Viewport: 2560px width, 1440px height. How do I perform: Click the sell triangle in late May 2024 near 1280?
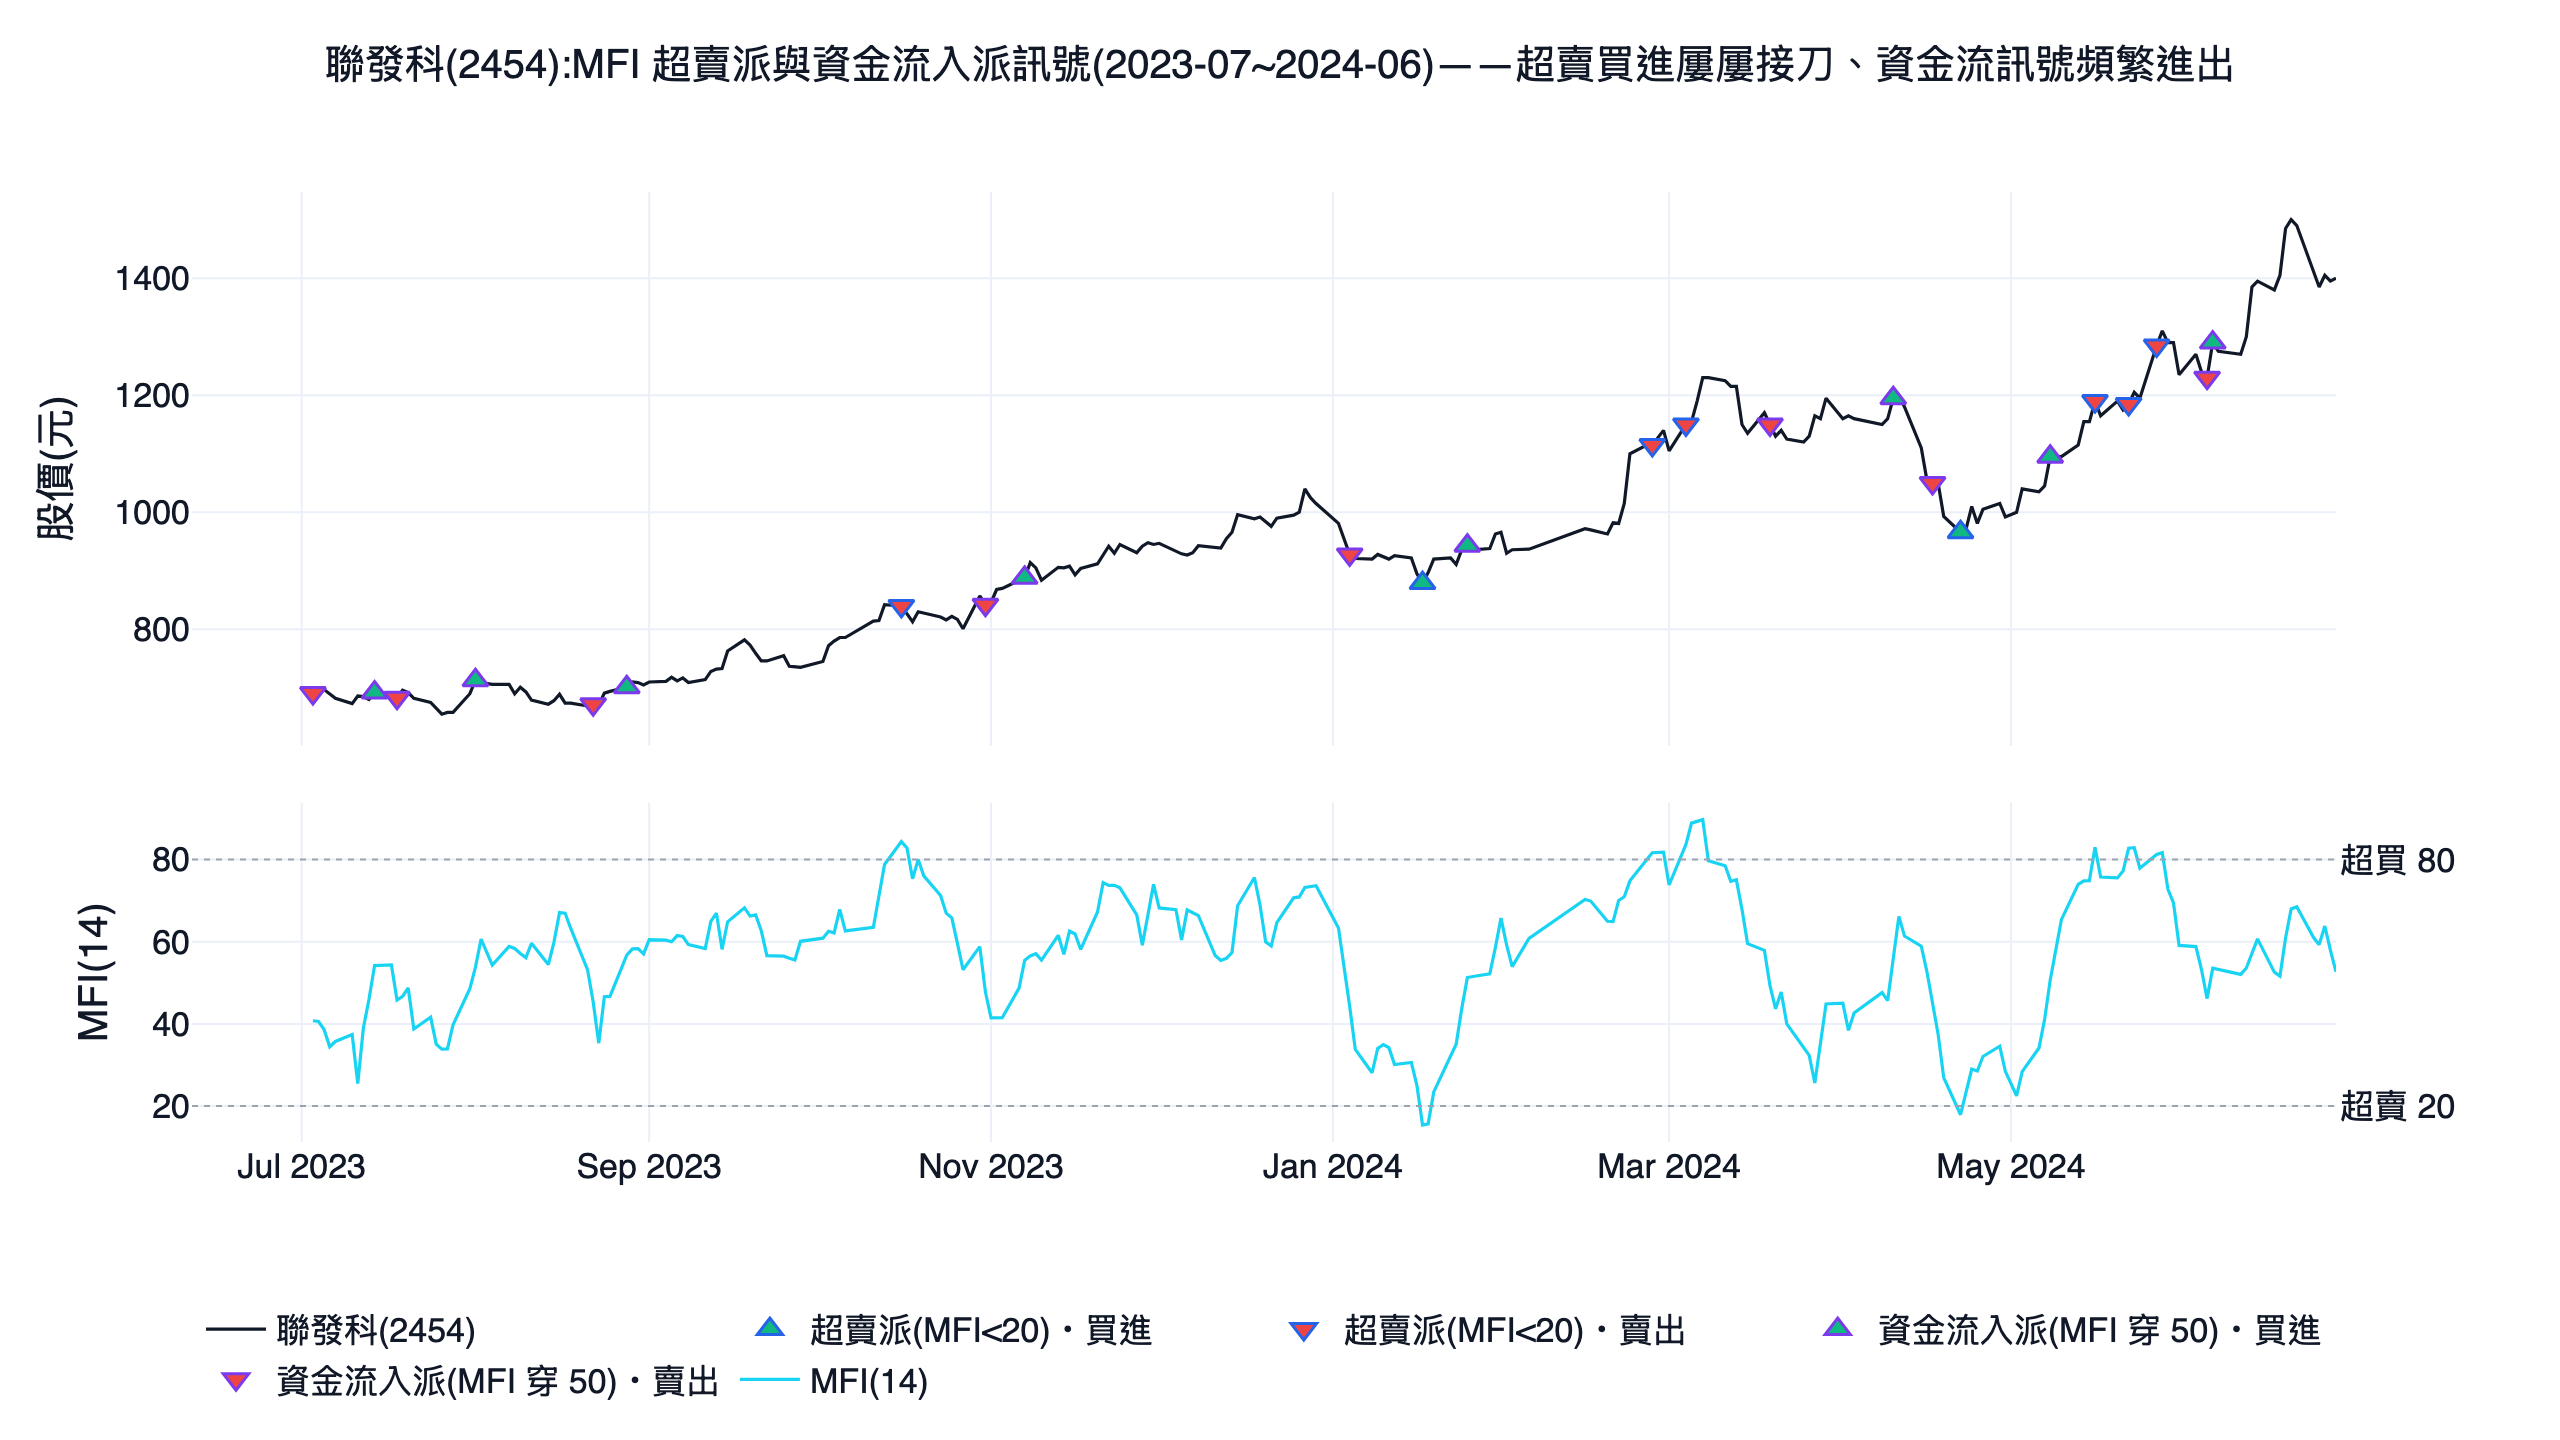[2156, 347]
